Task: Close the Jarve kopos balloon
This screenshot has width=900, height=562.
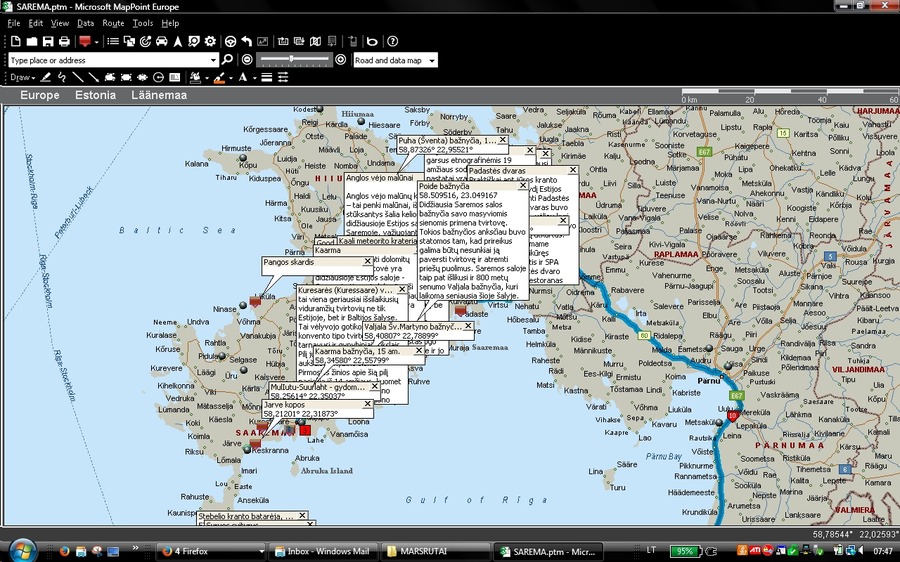Action: coord(367,404)
